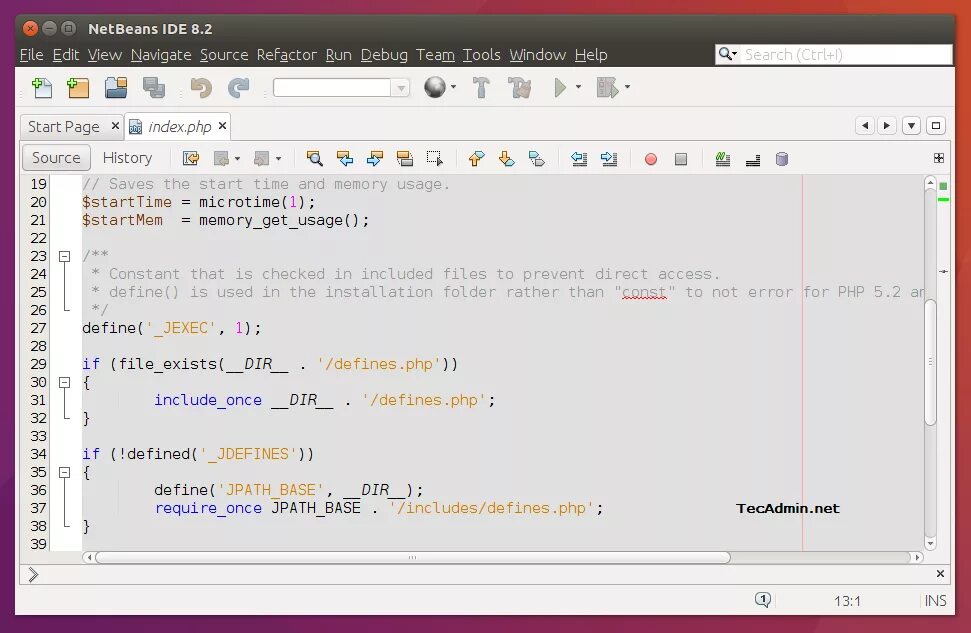The image size is (971, 633).
Task: Toggle a bookmark on the current line
Action: pyautogui.click(x=537, y=158)
